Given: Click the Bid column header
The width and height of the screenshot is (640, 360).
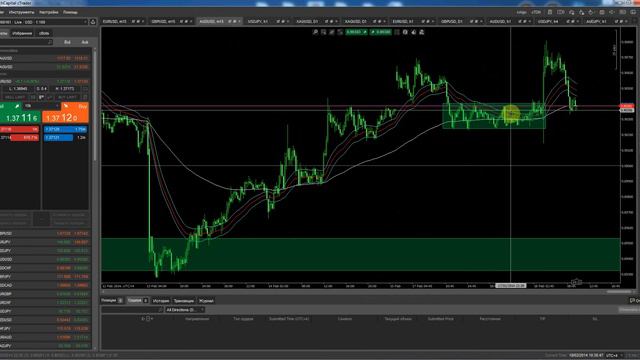Looking at the screenshot, I should 67,42.
